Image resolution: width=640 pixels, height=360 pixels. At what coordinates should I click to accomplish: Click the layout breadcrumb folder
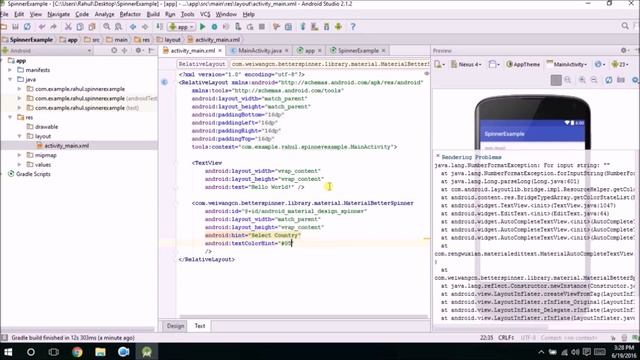(x=169, y=40)
